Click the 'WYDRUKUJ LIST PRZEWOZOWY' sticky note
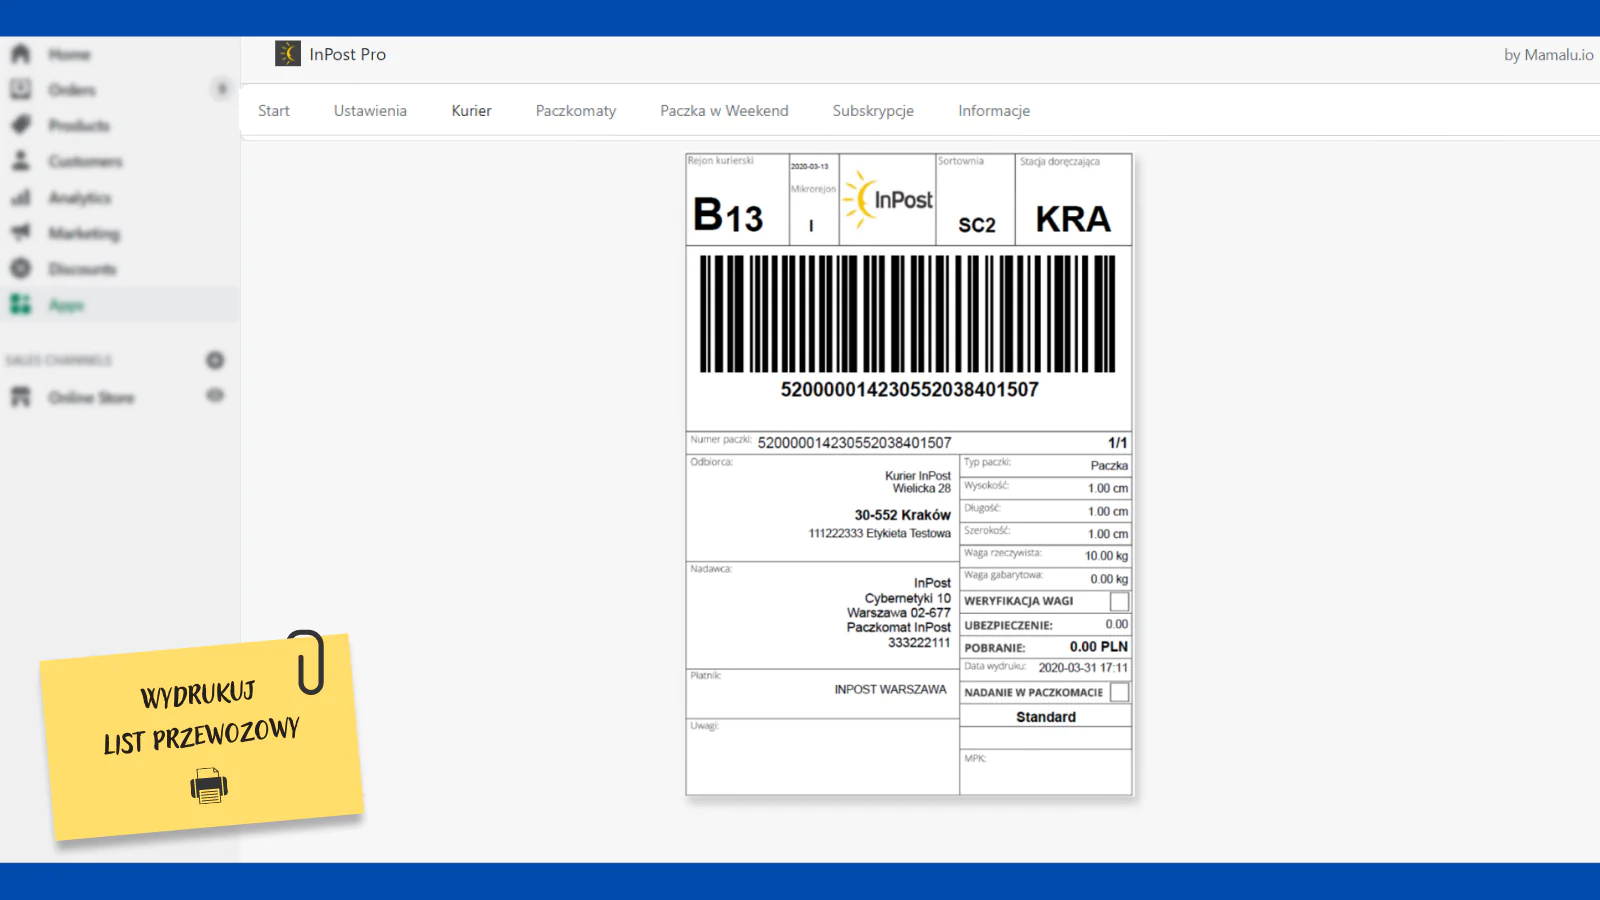 click(201, 736)
